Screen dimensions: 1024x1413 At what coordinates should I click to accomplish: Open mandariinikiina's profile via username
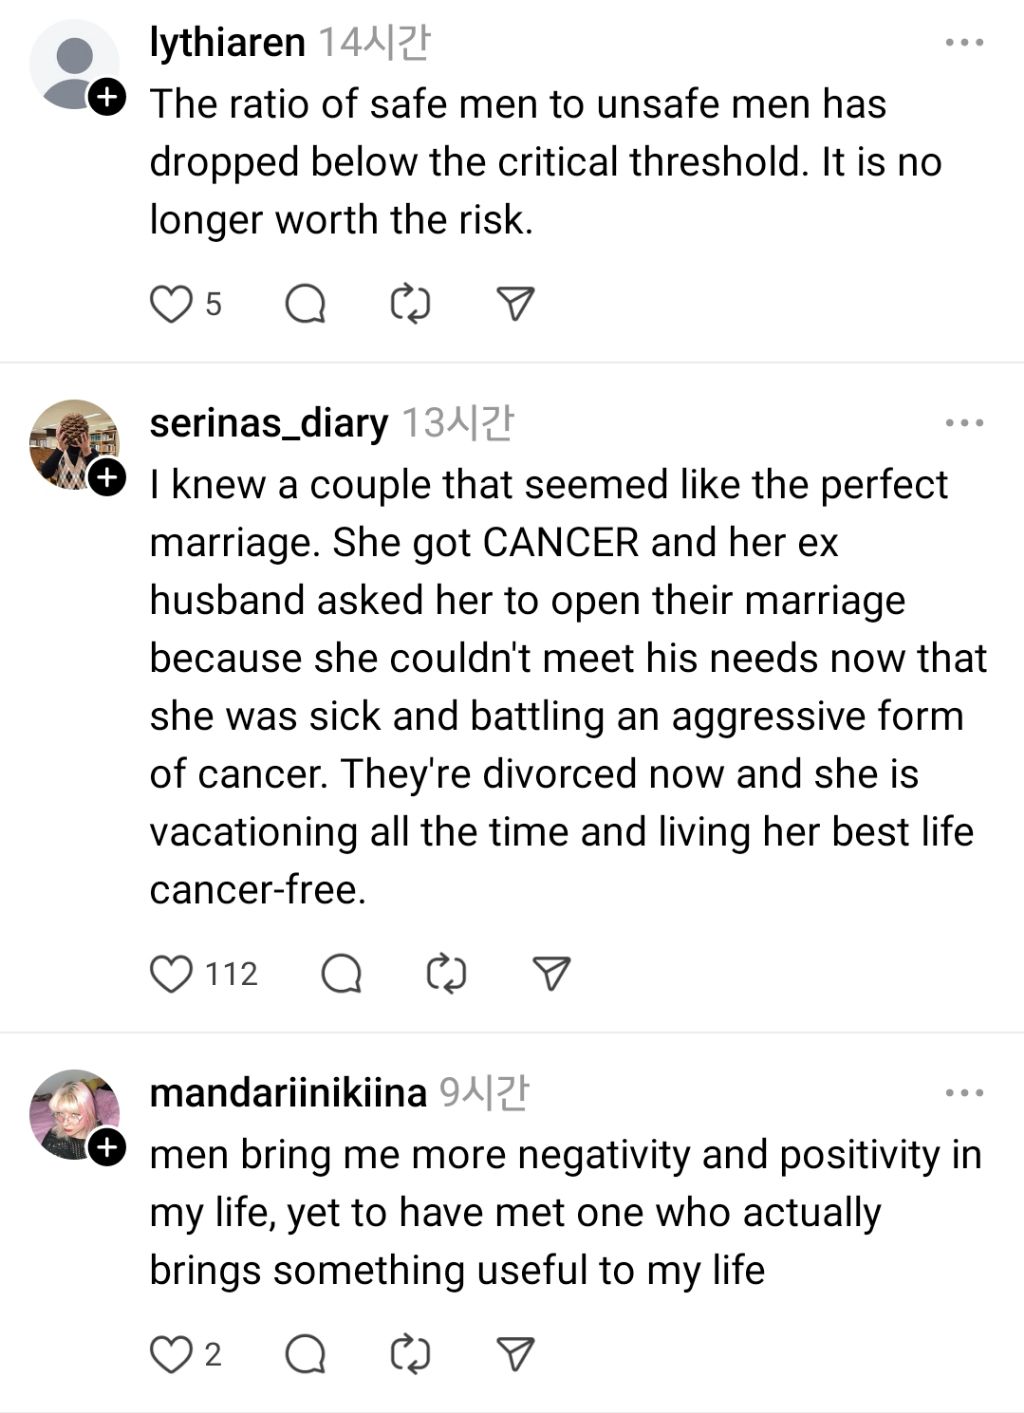point(288,1094)
